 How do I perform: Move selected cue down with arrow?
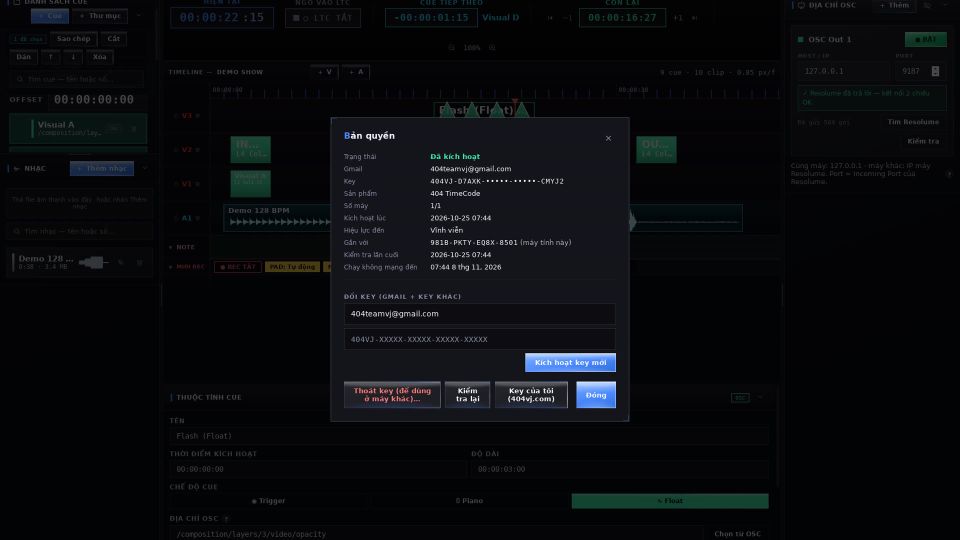73,57
